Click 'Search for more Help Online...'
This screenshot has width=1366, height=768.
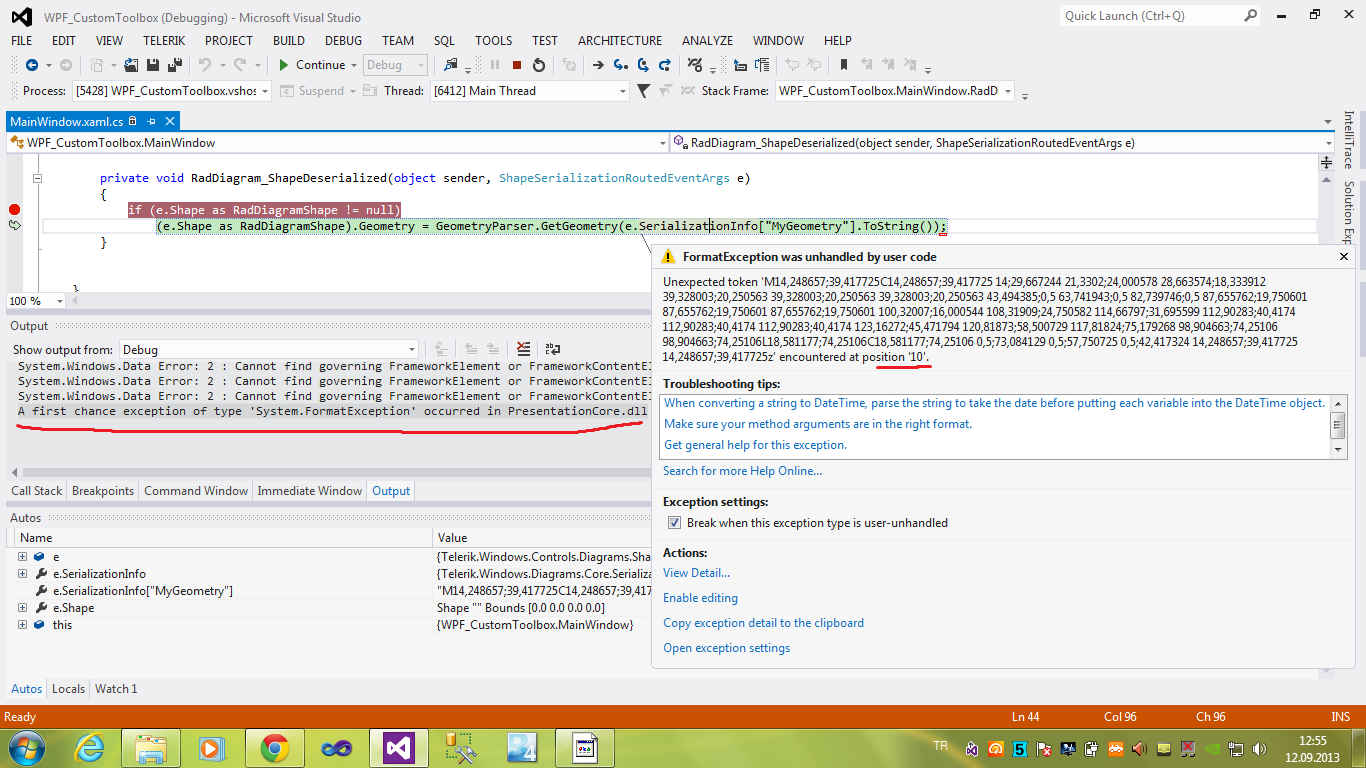pos(742,471)
